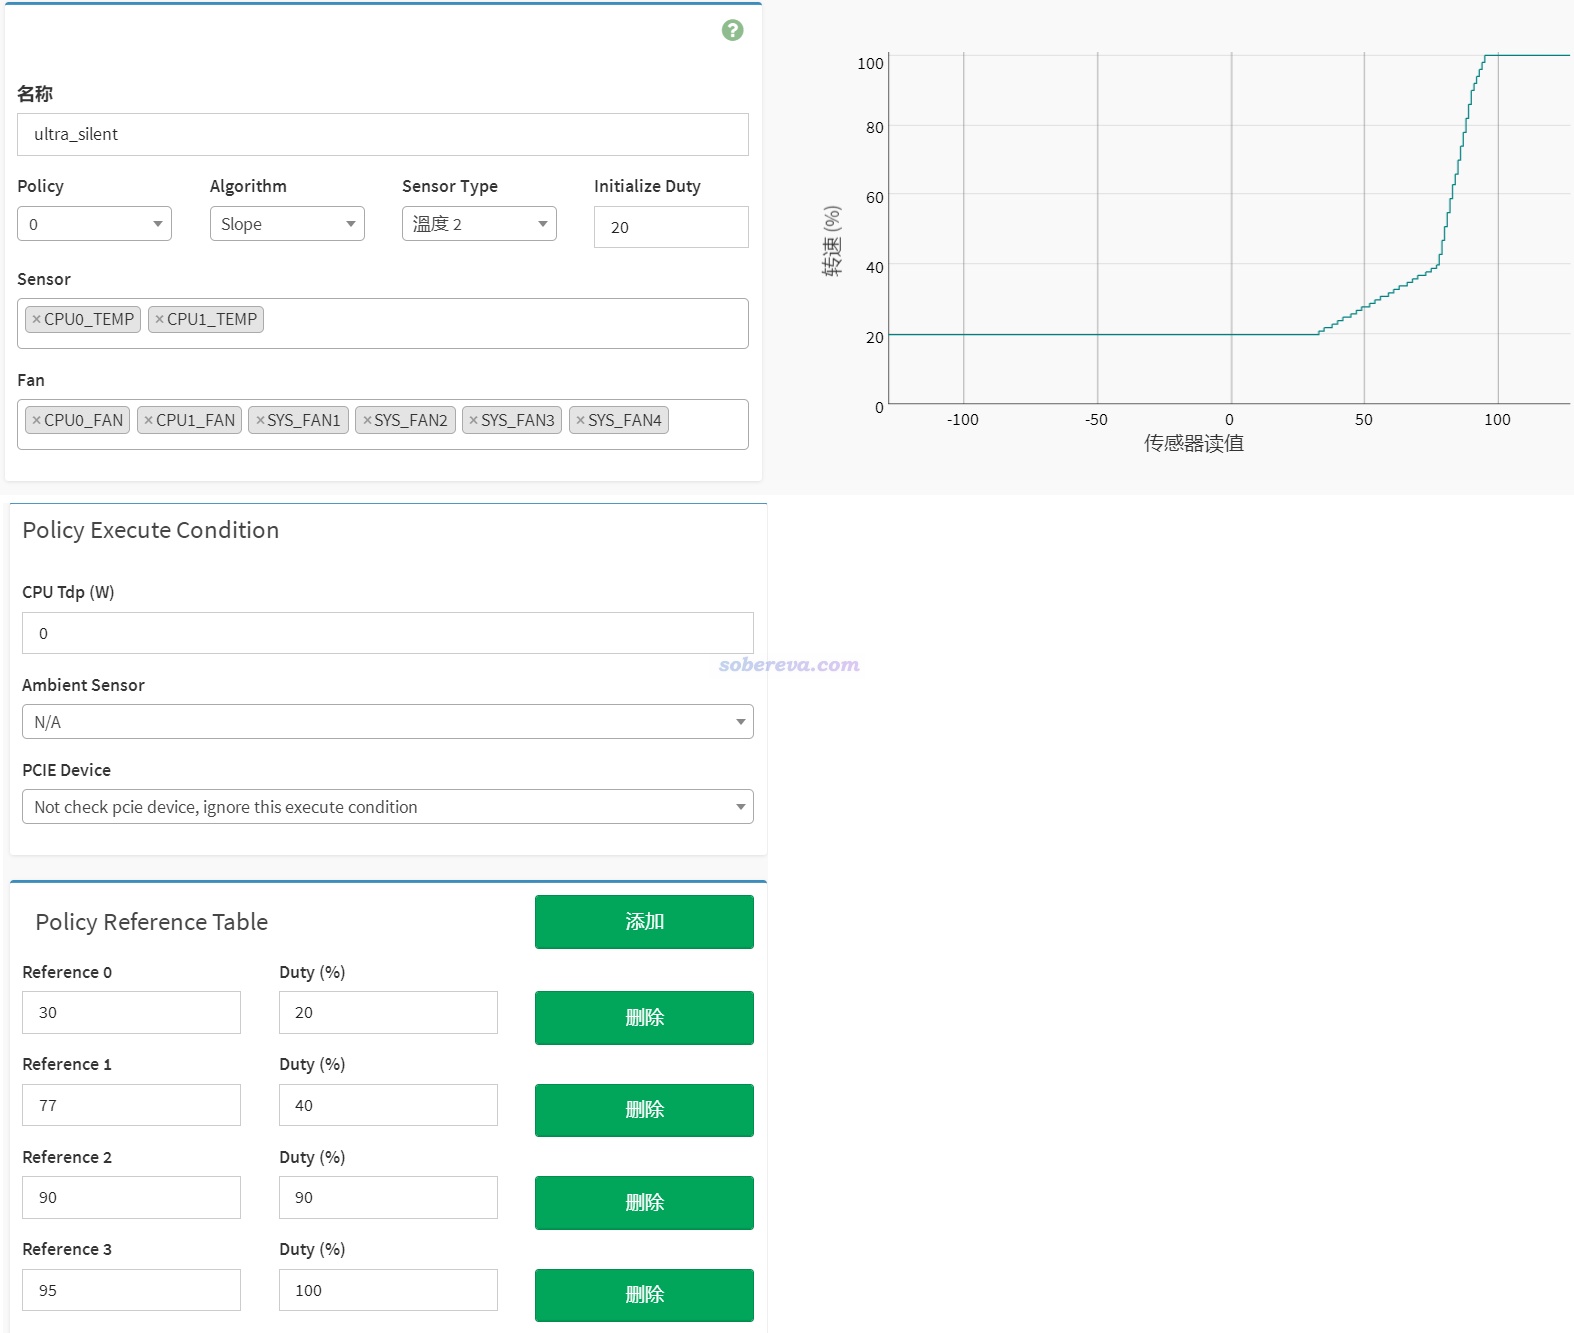Remove CPU0_FAN tag from Fan list

pos(36,420)
